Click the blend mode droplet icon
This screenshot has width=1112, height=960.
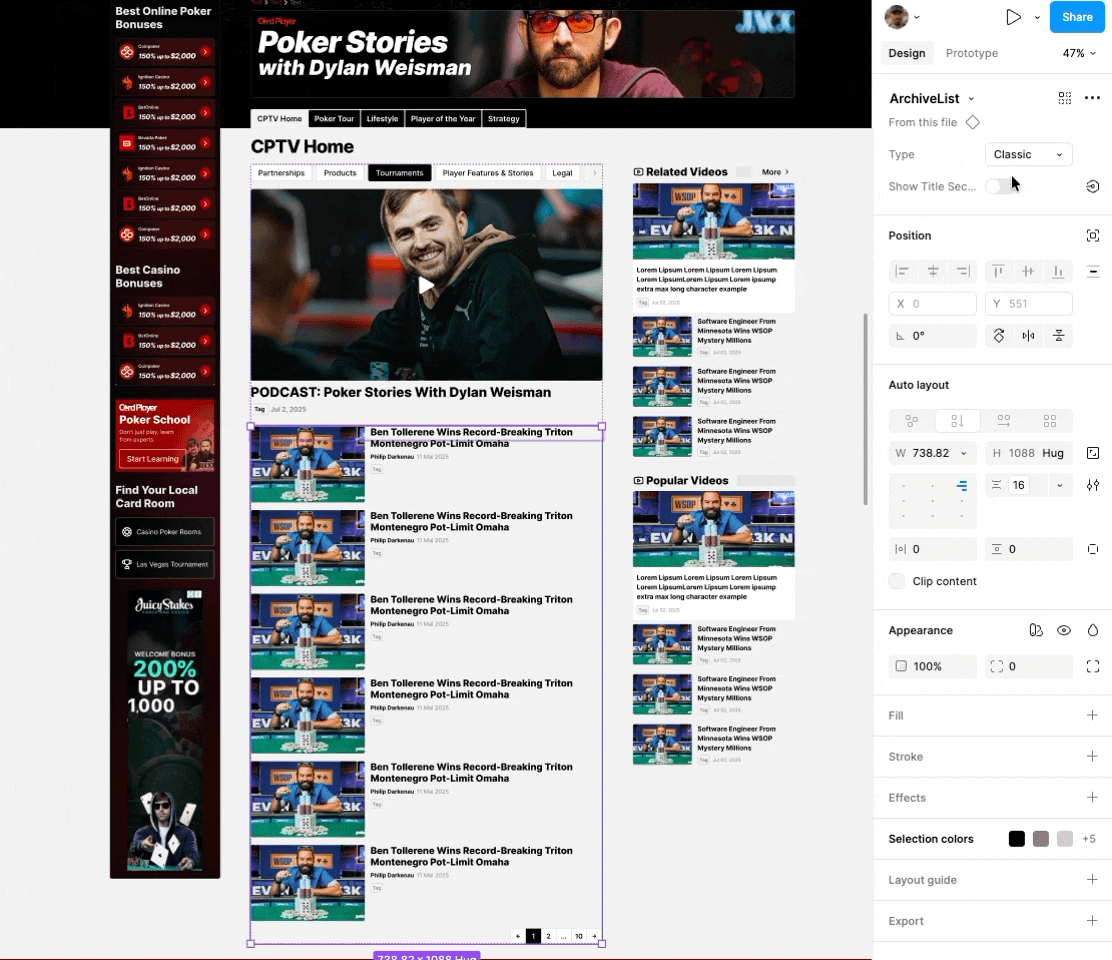(1093, 630)
